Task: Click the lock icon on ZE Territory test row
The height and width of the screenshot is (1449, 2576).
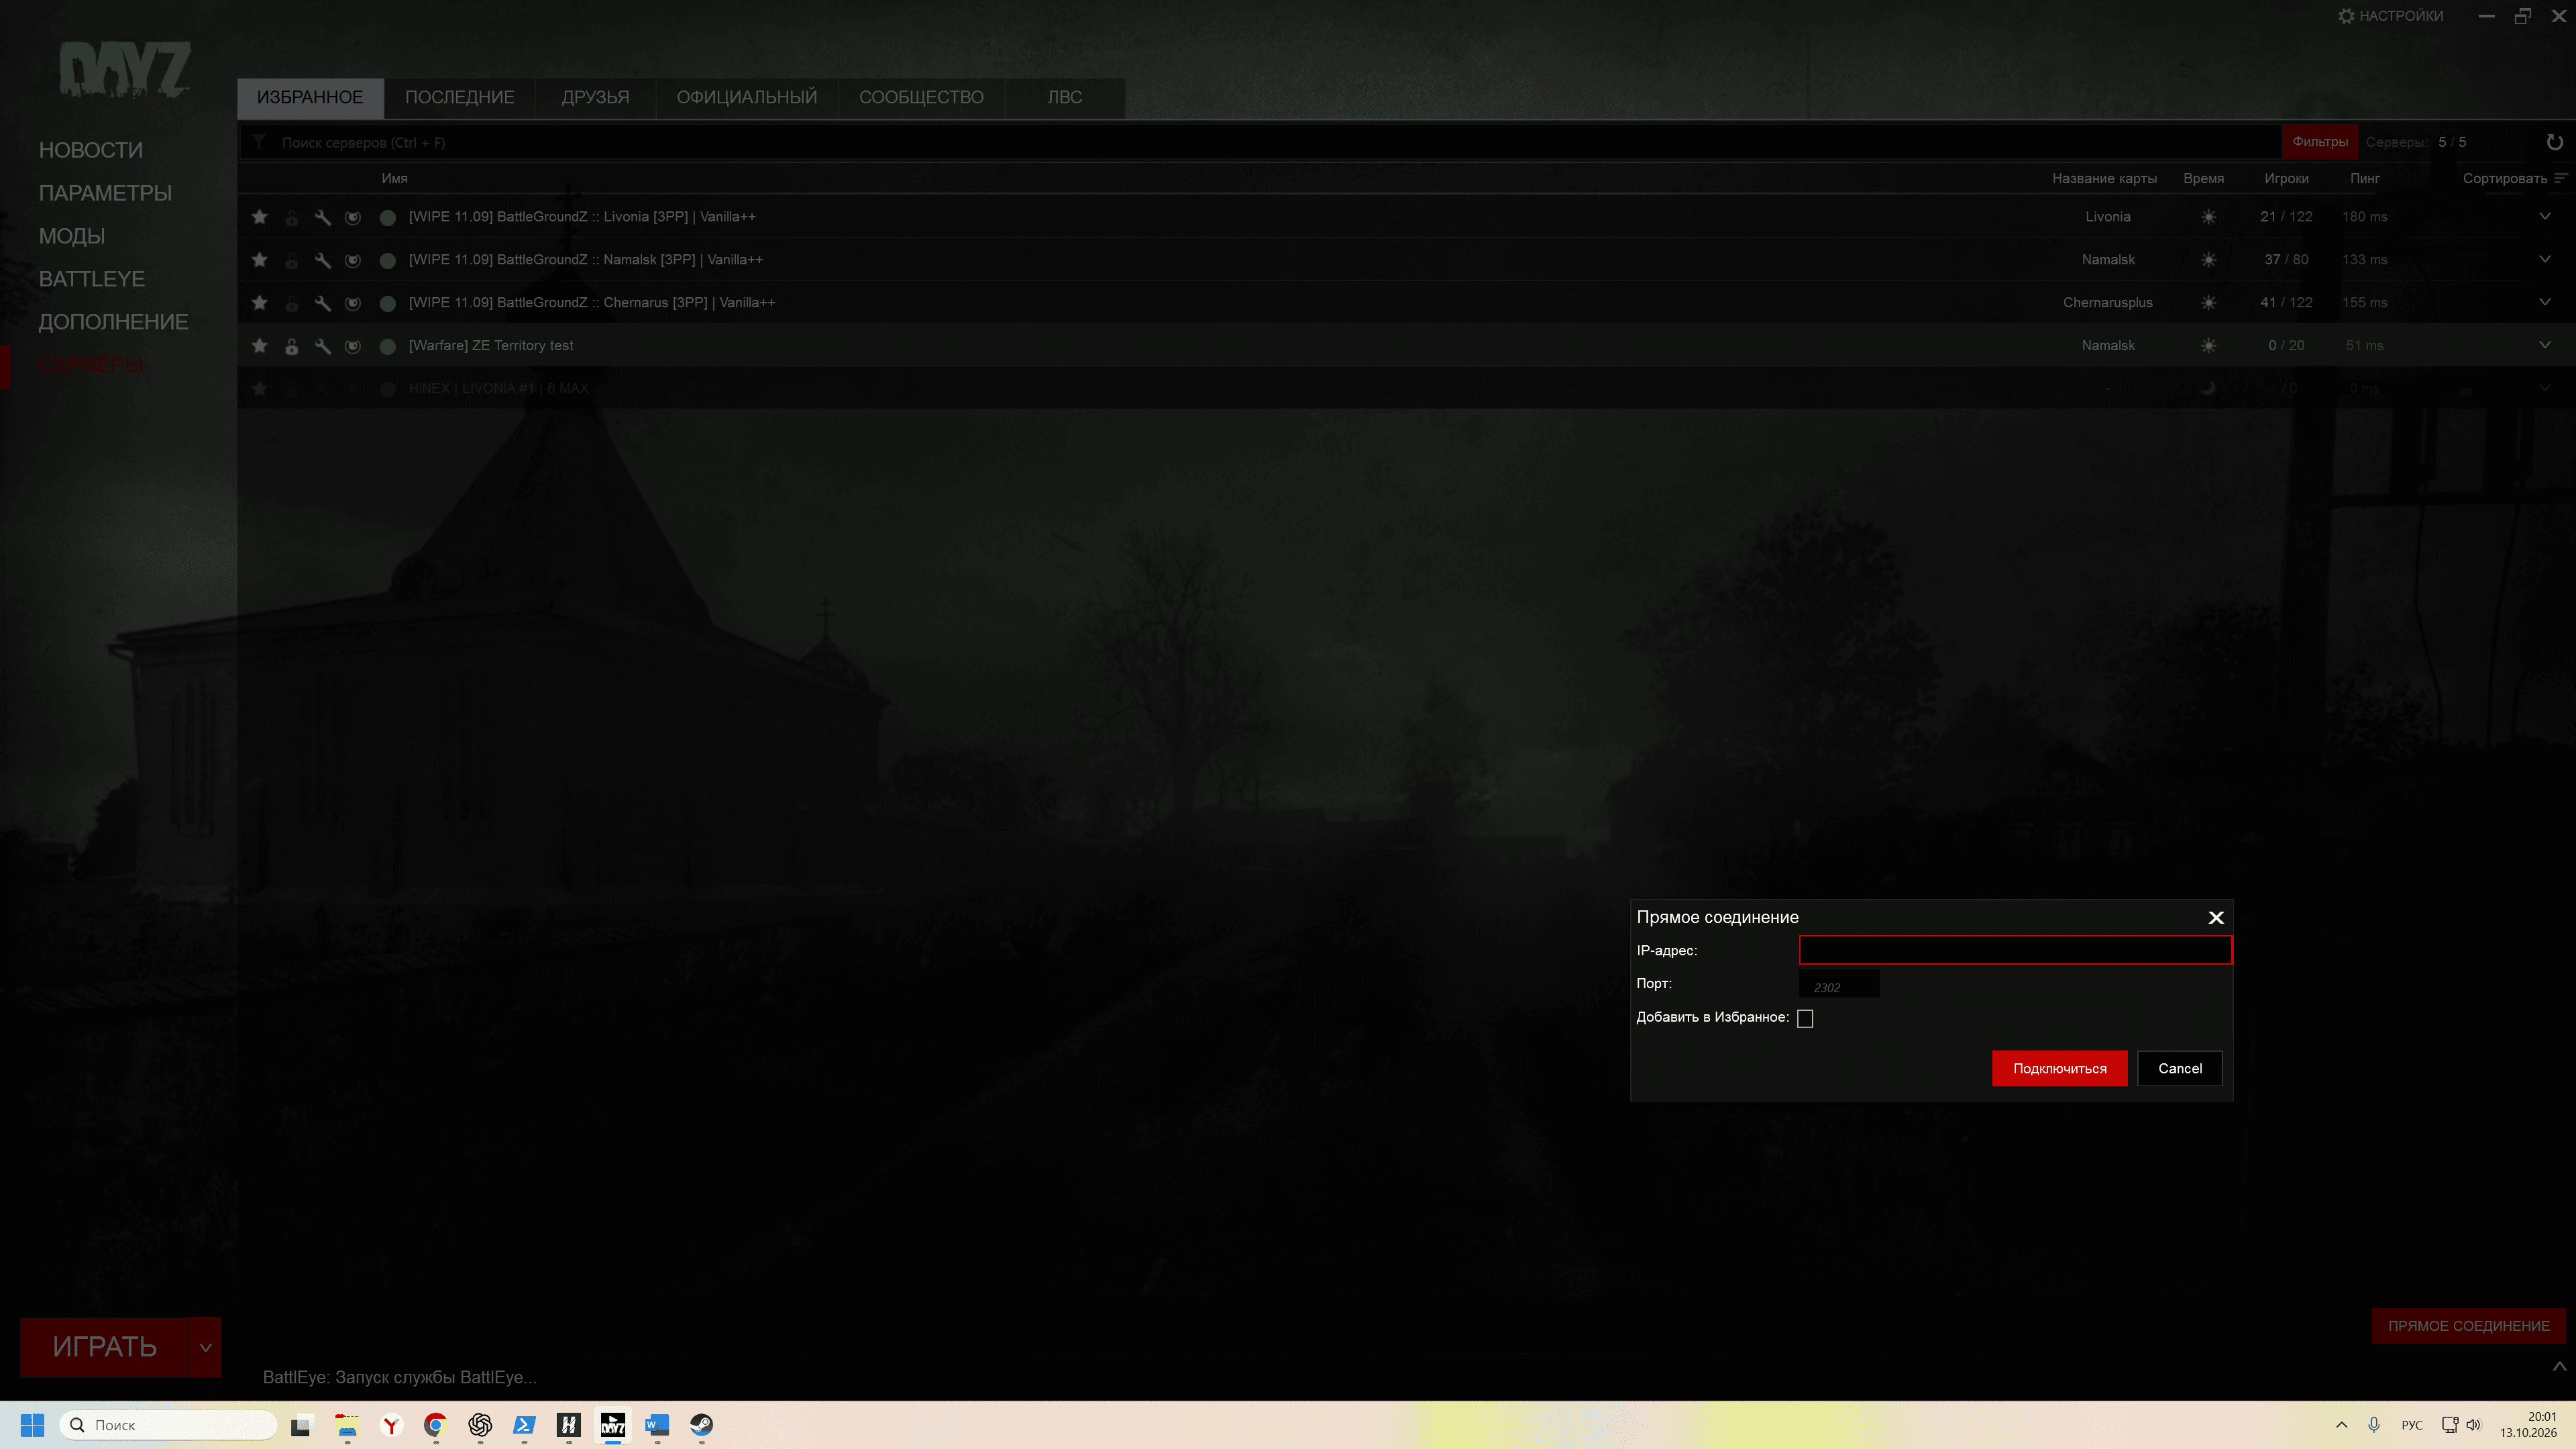Action: 291,346
